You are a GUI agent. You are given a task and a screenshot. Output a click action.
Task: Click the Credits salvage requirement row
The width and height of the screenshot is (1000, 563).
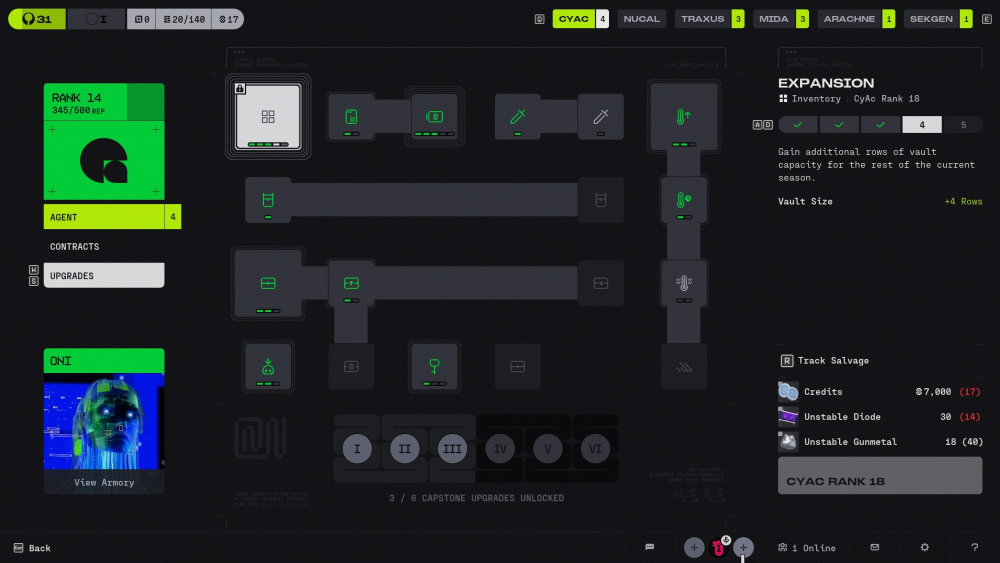[x=879, y=391]
